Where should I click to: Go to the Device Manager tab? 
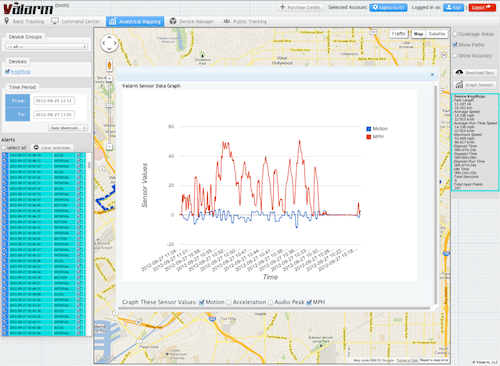pyautogui.click(x=192, y=21)
